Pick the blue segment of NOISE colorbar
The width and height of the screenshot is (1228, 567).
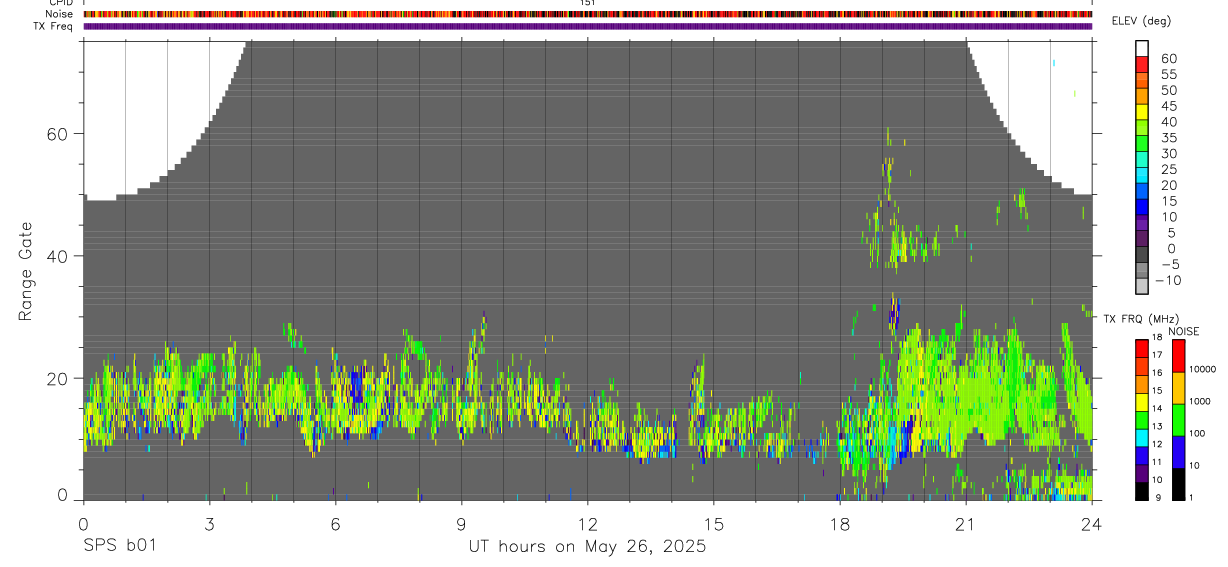[x=1179, y=451]
